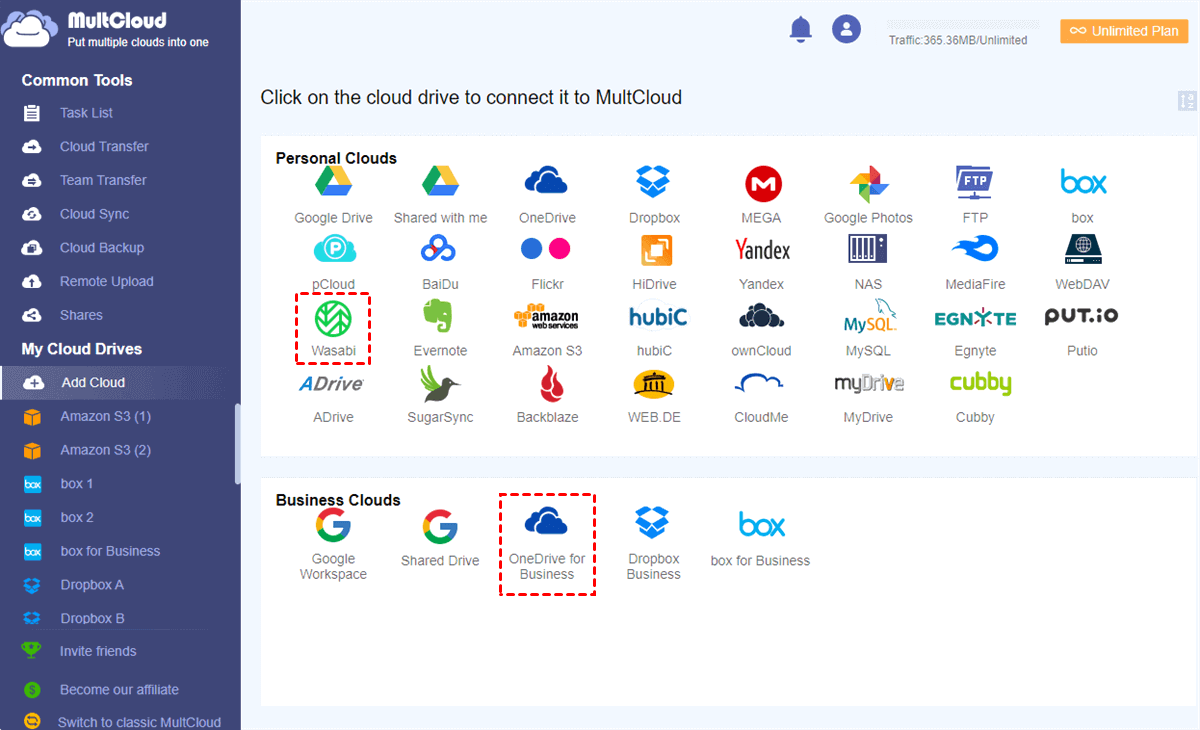
Task: Select the MediaFire icon
Action: tap(975, 249)
